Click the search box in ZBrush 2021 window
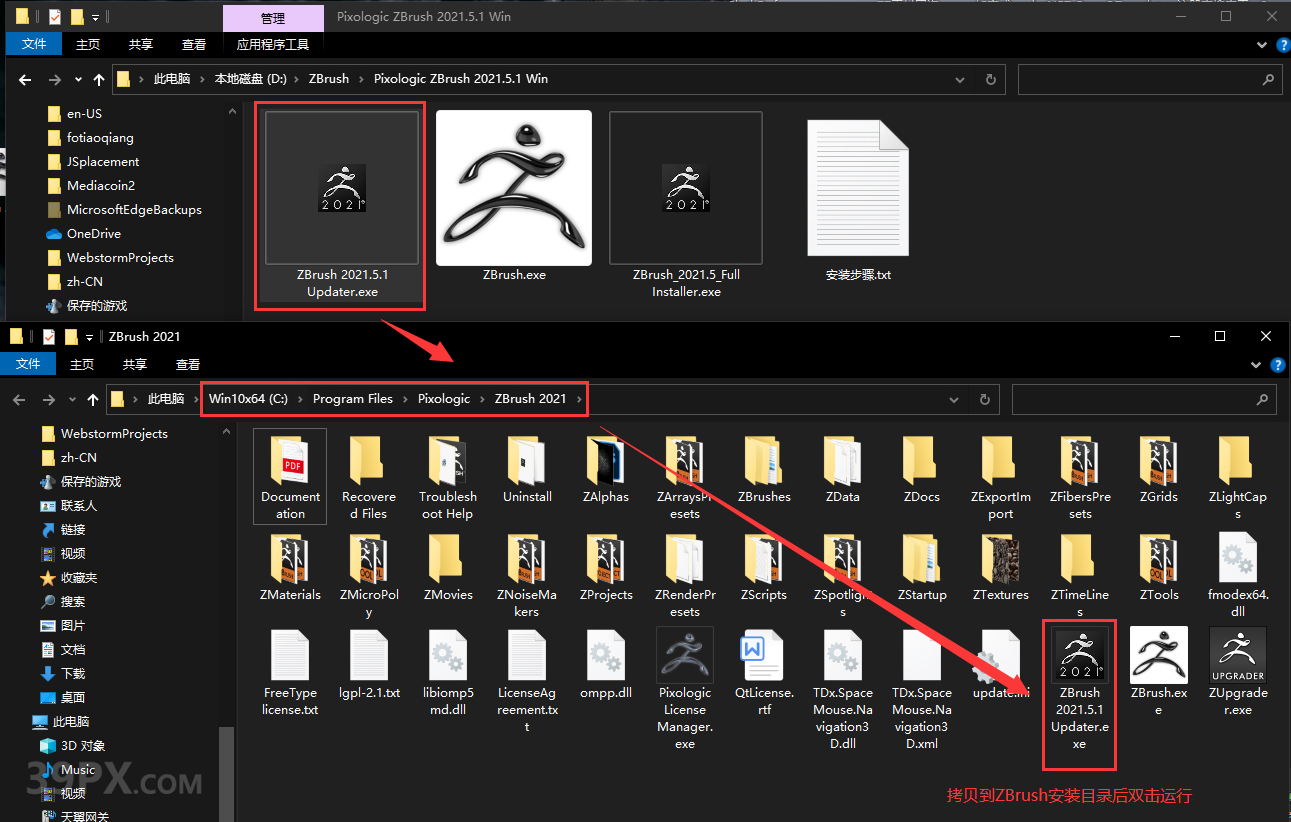 pos(1144,399)
